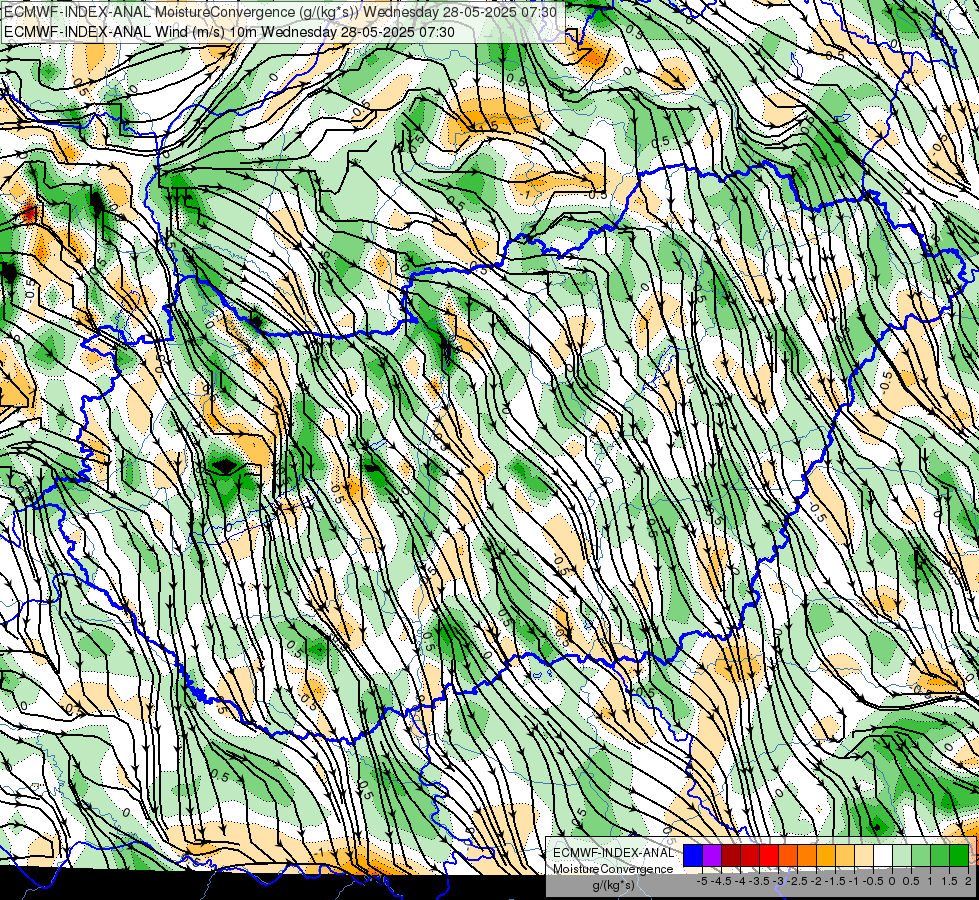The width and height of the screenshot is (979, 900).
Task: Click the white legend swatch between -0.5 and 0
Action: [883, 855]
